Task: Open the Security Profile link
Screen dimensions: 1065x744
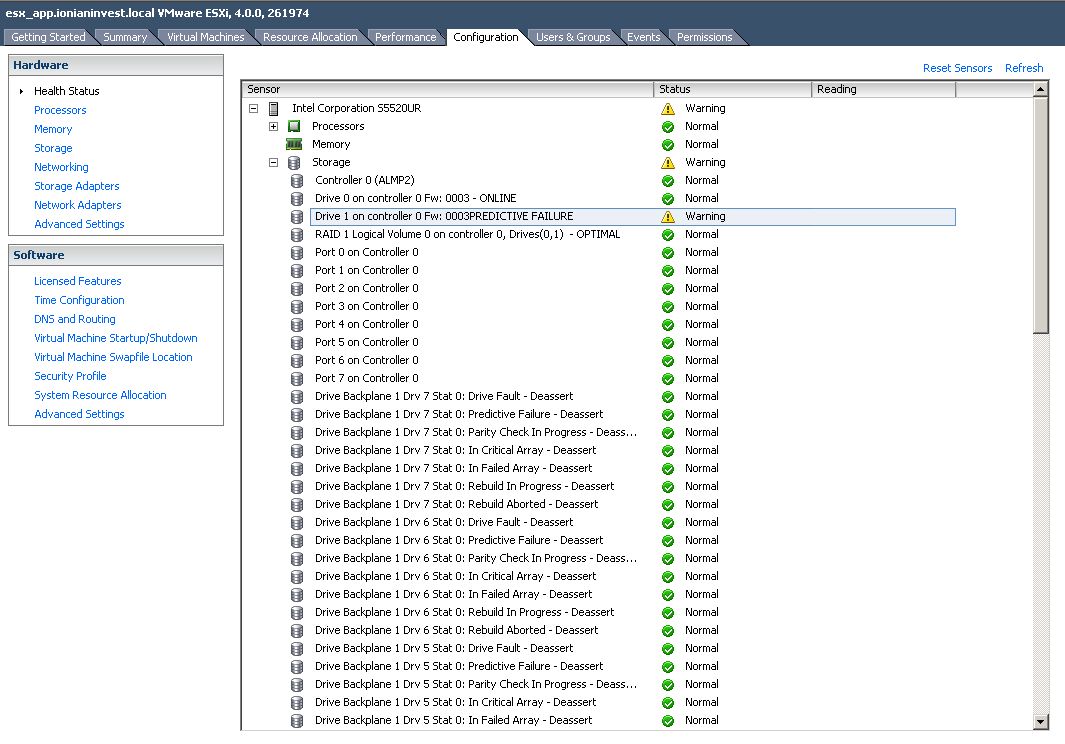Action: click(70, 376)
